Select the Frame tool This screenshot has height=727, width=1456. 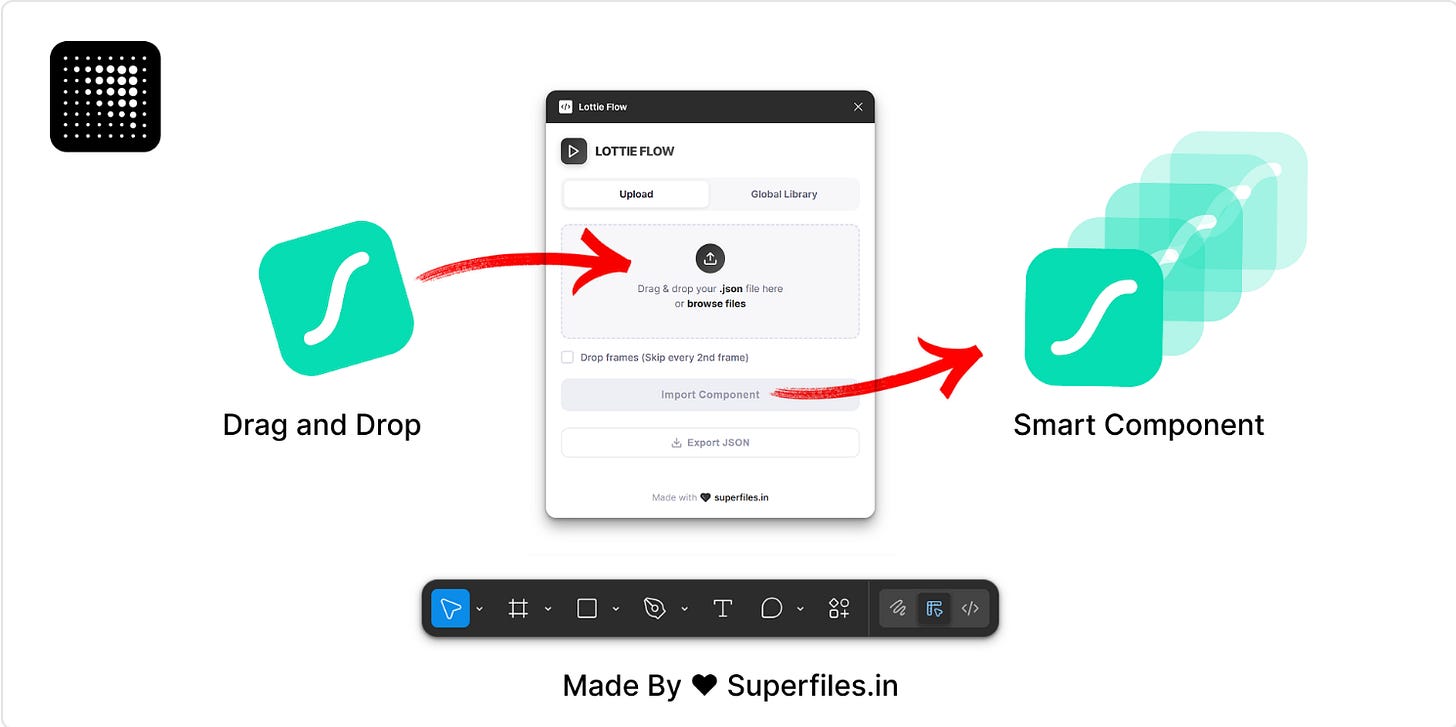pos(518,608)
